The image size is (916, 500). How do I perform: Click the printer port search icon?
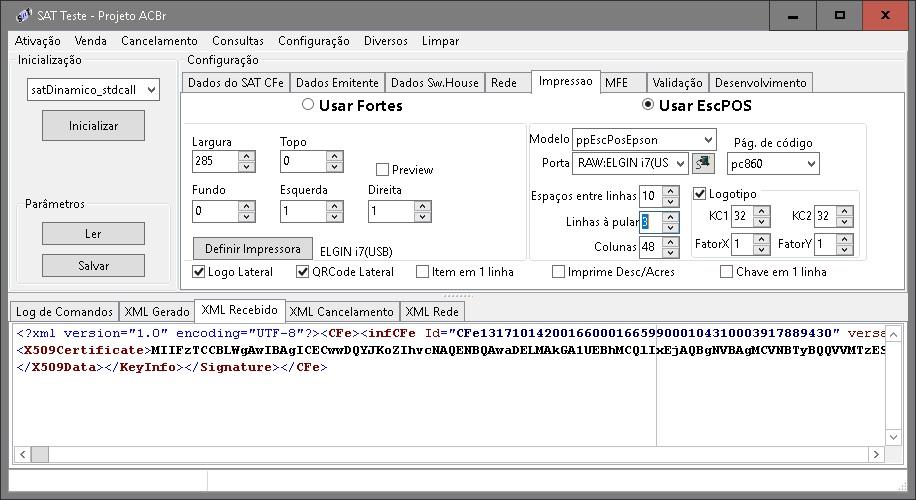(703, 163)
